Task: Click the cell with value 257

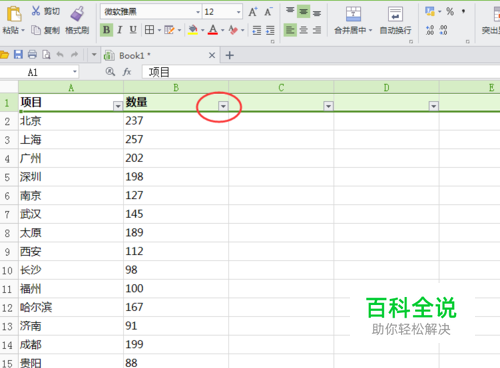Action: point(176,140)
